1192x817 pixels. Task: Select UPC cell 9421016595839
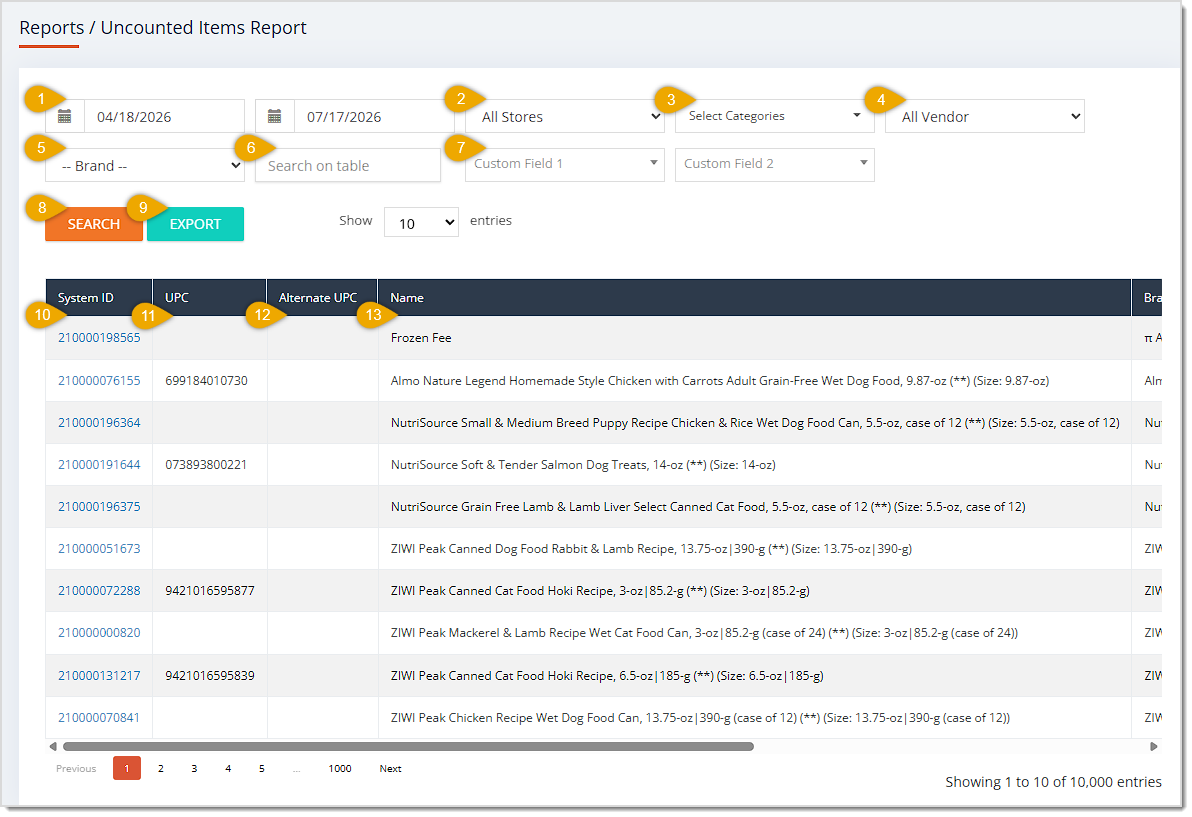pyautogui.click(x=210, y=676)
